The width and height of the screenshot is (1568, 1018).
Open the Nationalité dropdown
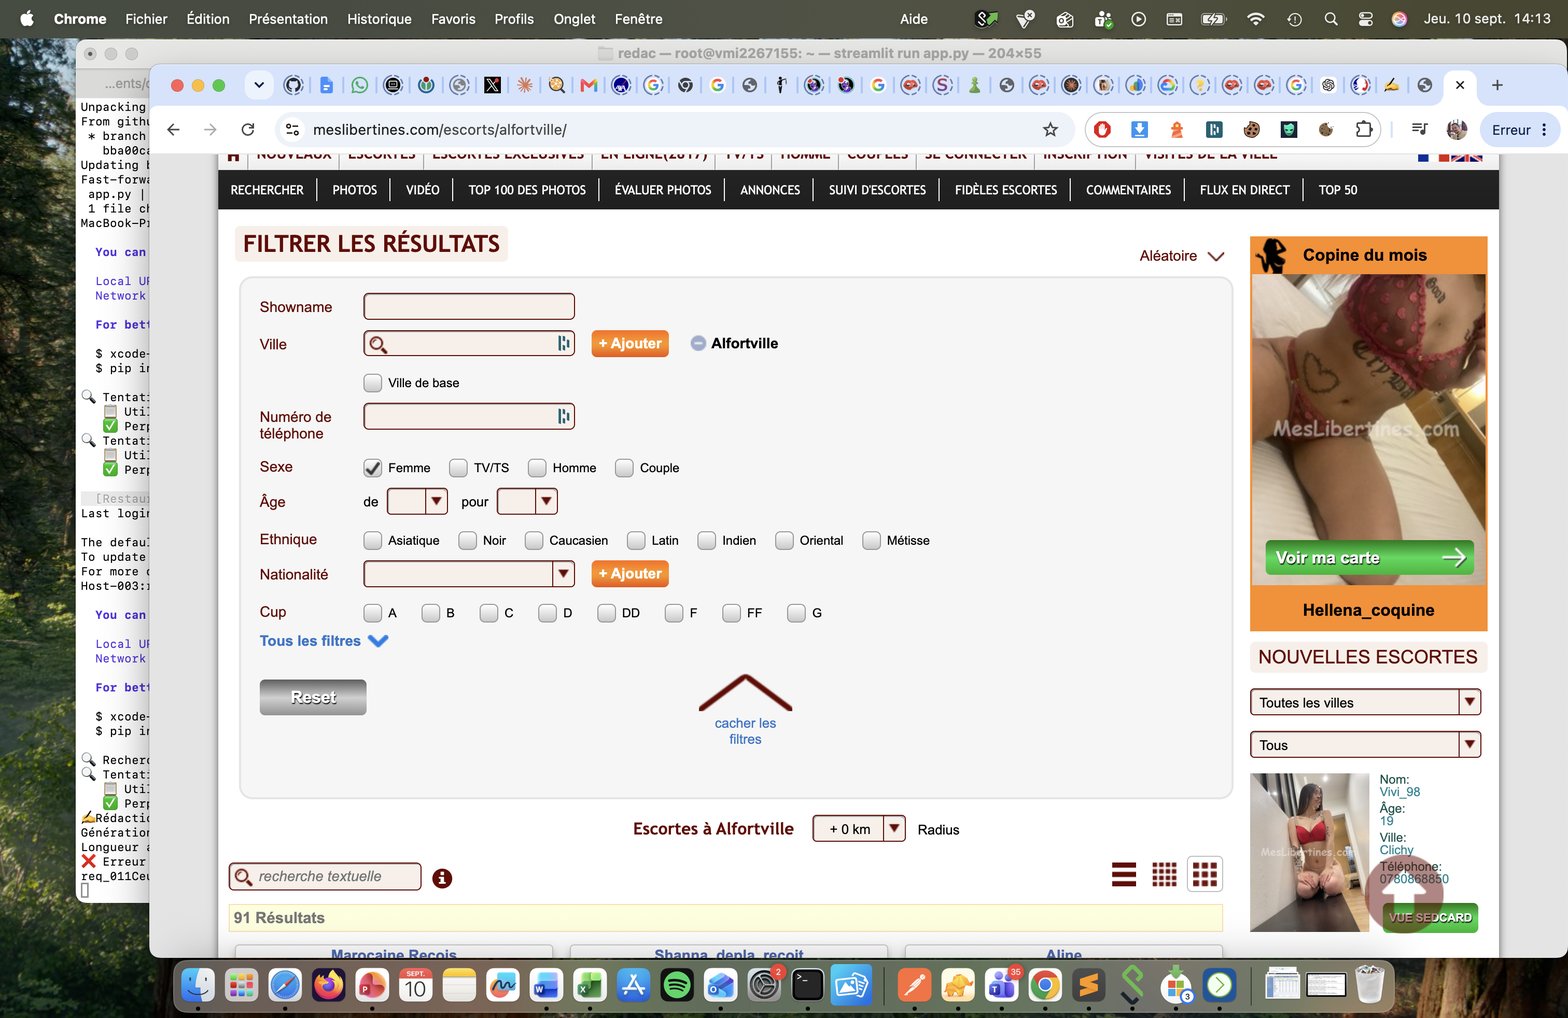pyautogui.click(x=469, y=574)
